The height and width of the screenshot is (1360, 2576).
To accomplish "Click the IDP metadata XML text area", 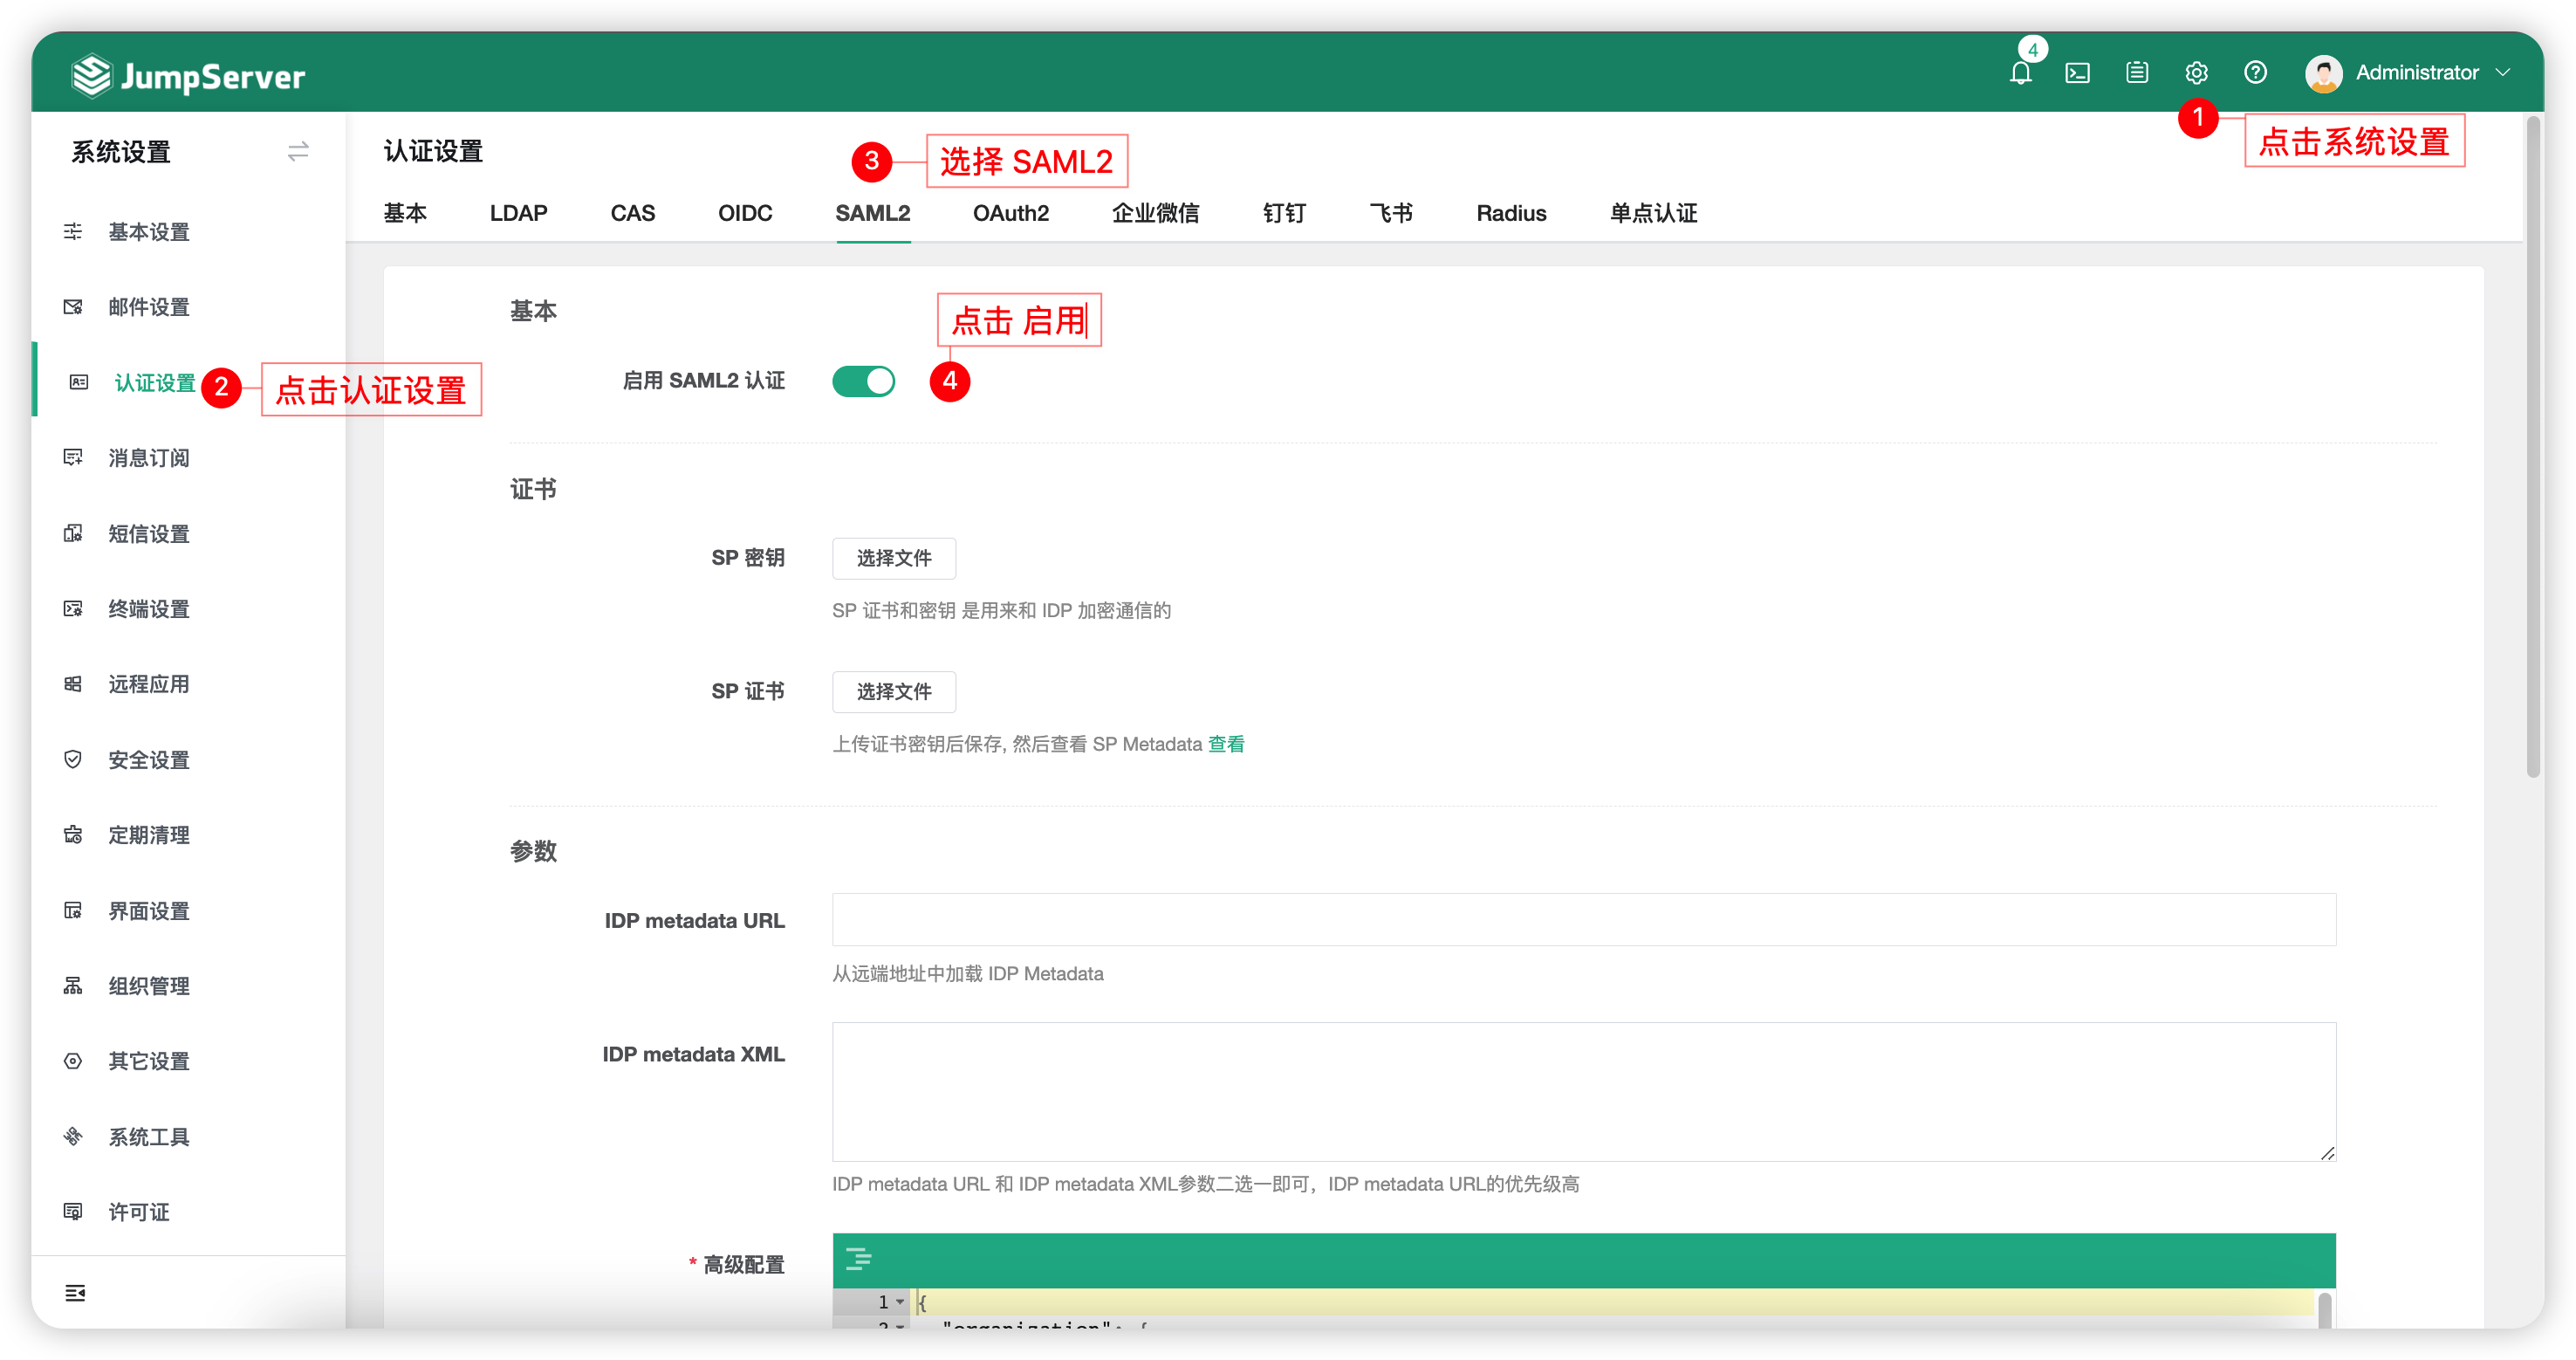I will click(x=1584, y=1092).
